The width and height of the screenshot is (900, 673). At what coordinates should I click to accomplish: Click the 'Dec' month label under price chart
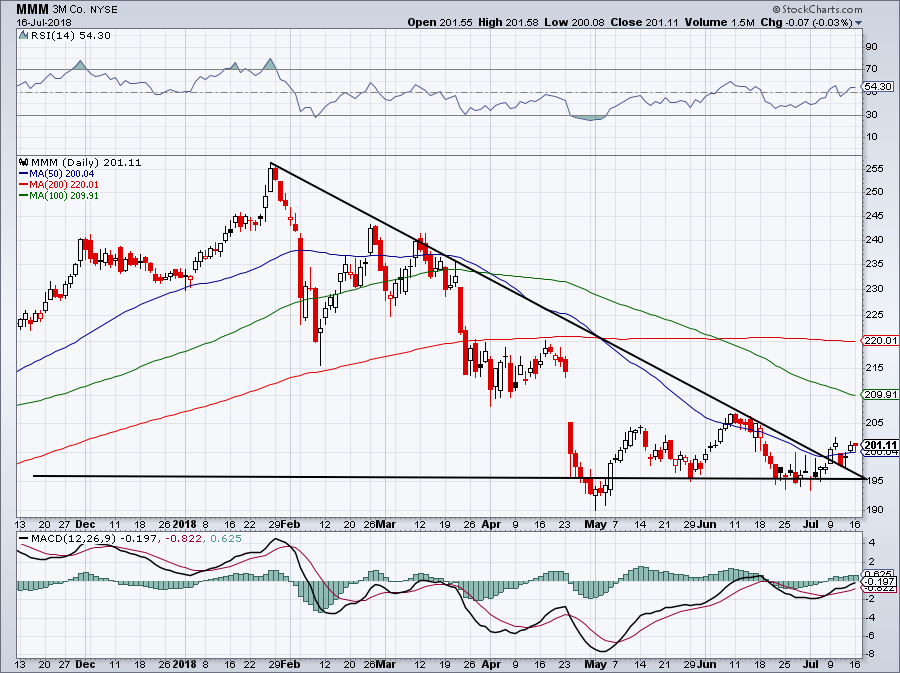pos(86,524)
